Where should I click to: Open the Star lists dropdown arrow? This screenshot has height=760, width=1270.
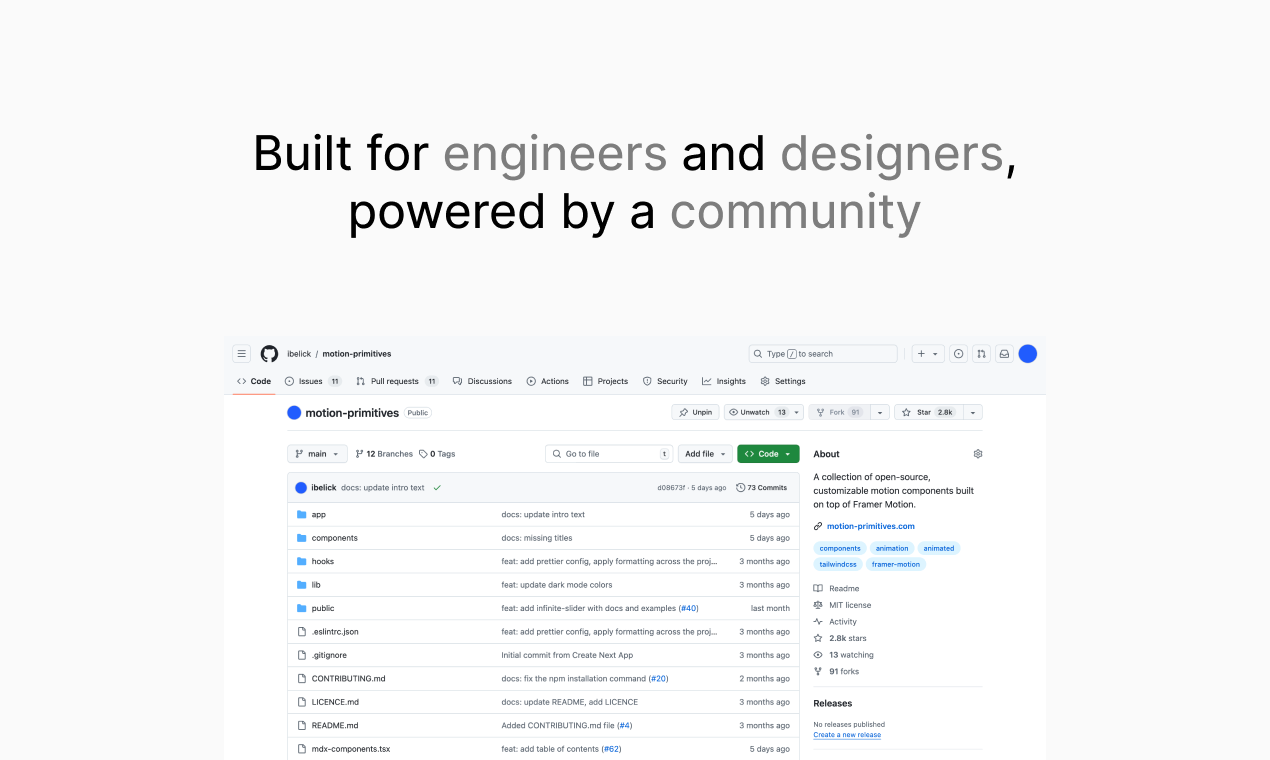973,412
